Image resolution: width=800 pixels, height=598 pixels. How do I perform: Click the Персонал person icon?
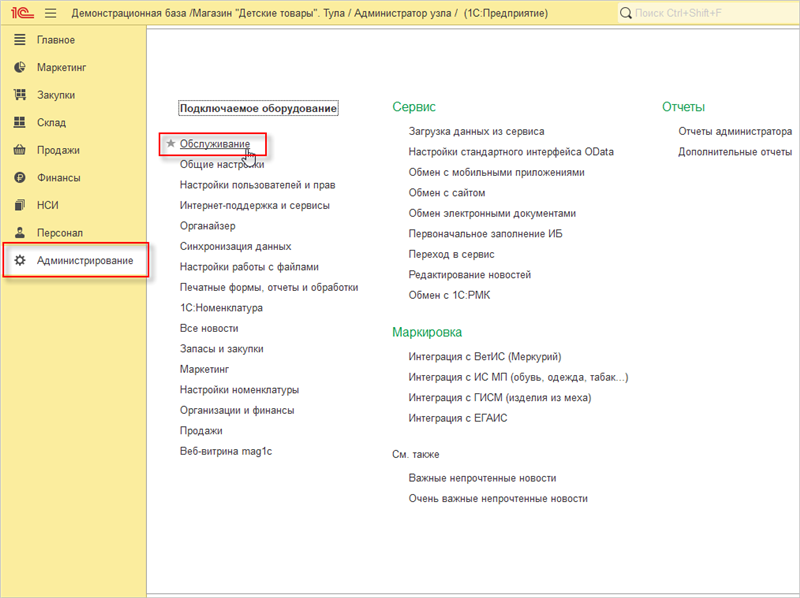(x=19, y=233)
